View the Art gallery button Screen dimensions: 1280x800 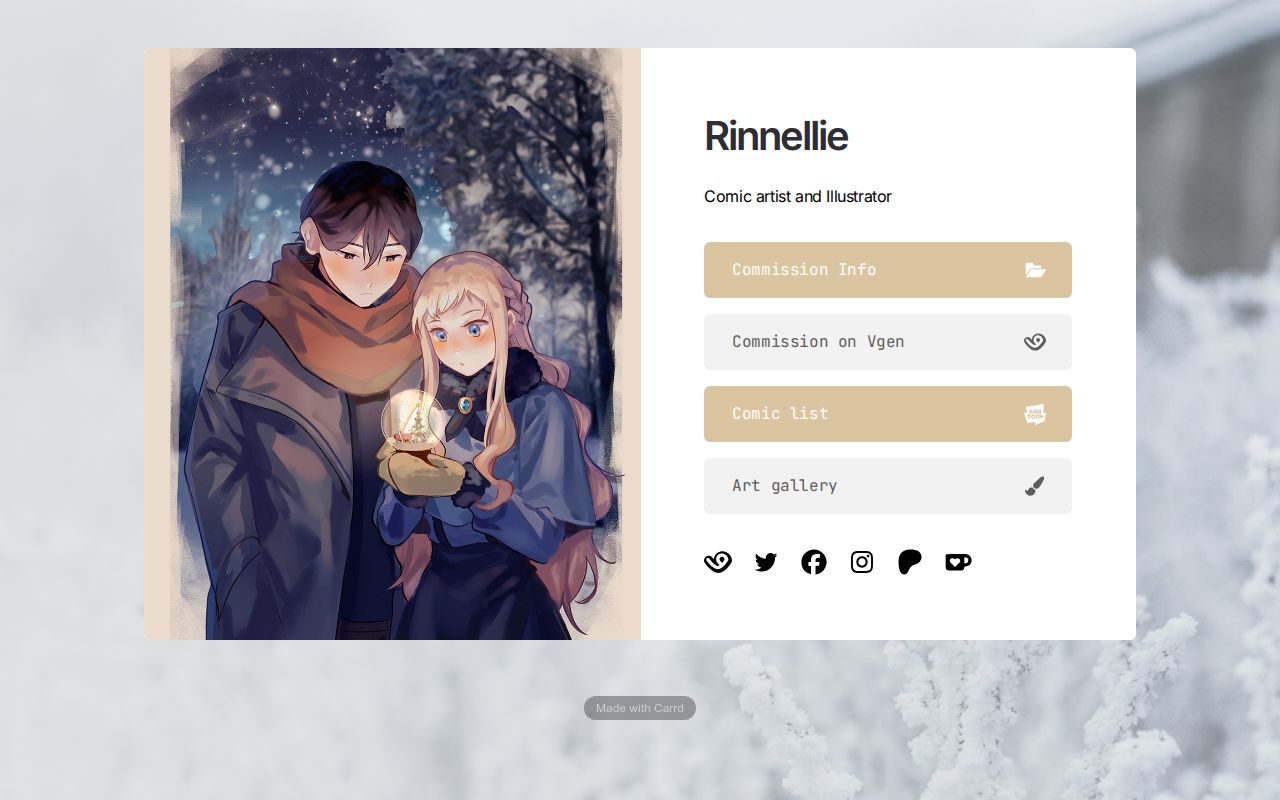(x=888, y=486)
